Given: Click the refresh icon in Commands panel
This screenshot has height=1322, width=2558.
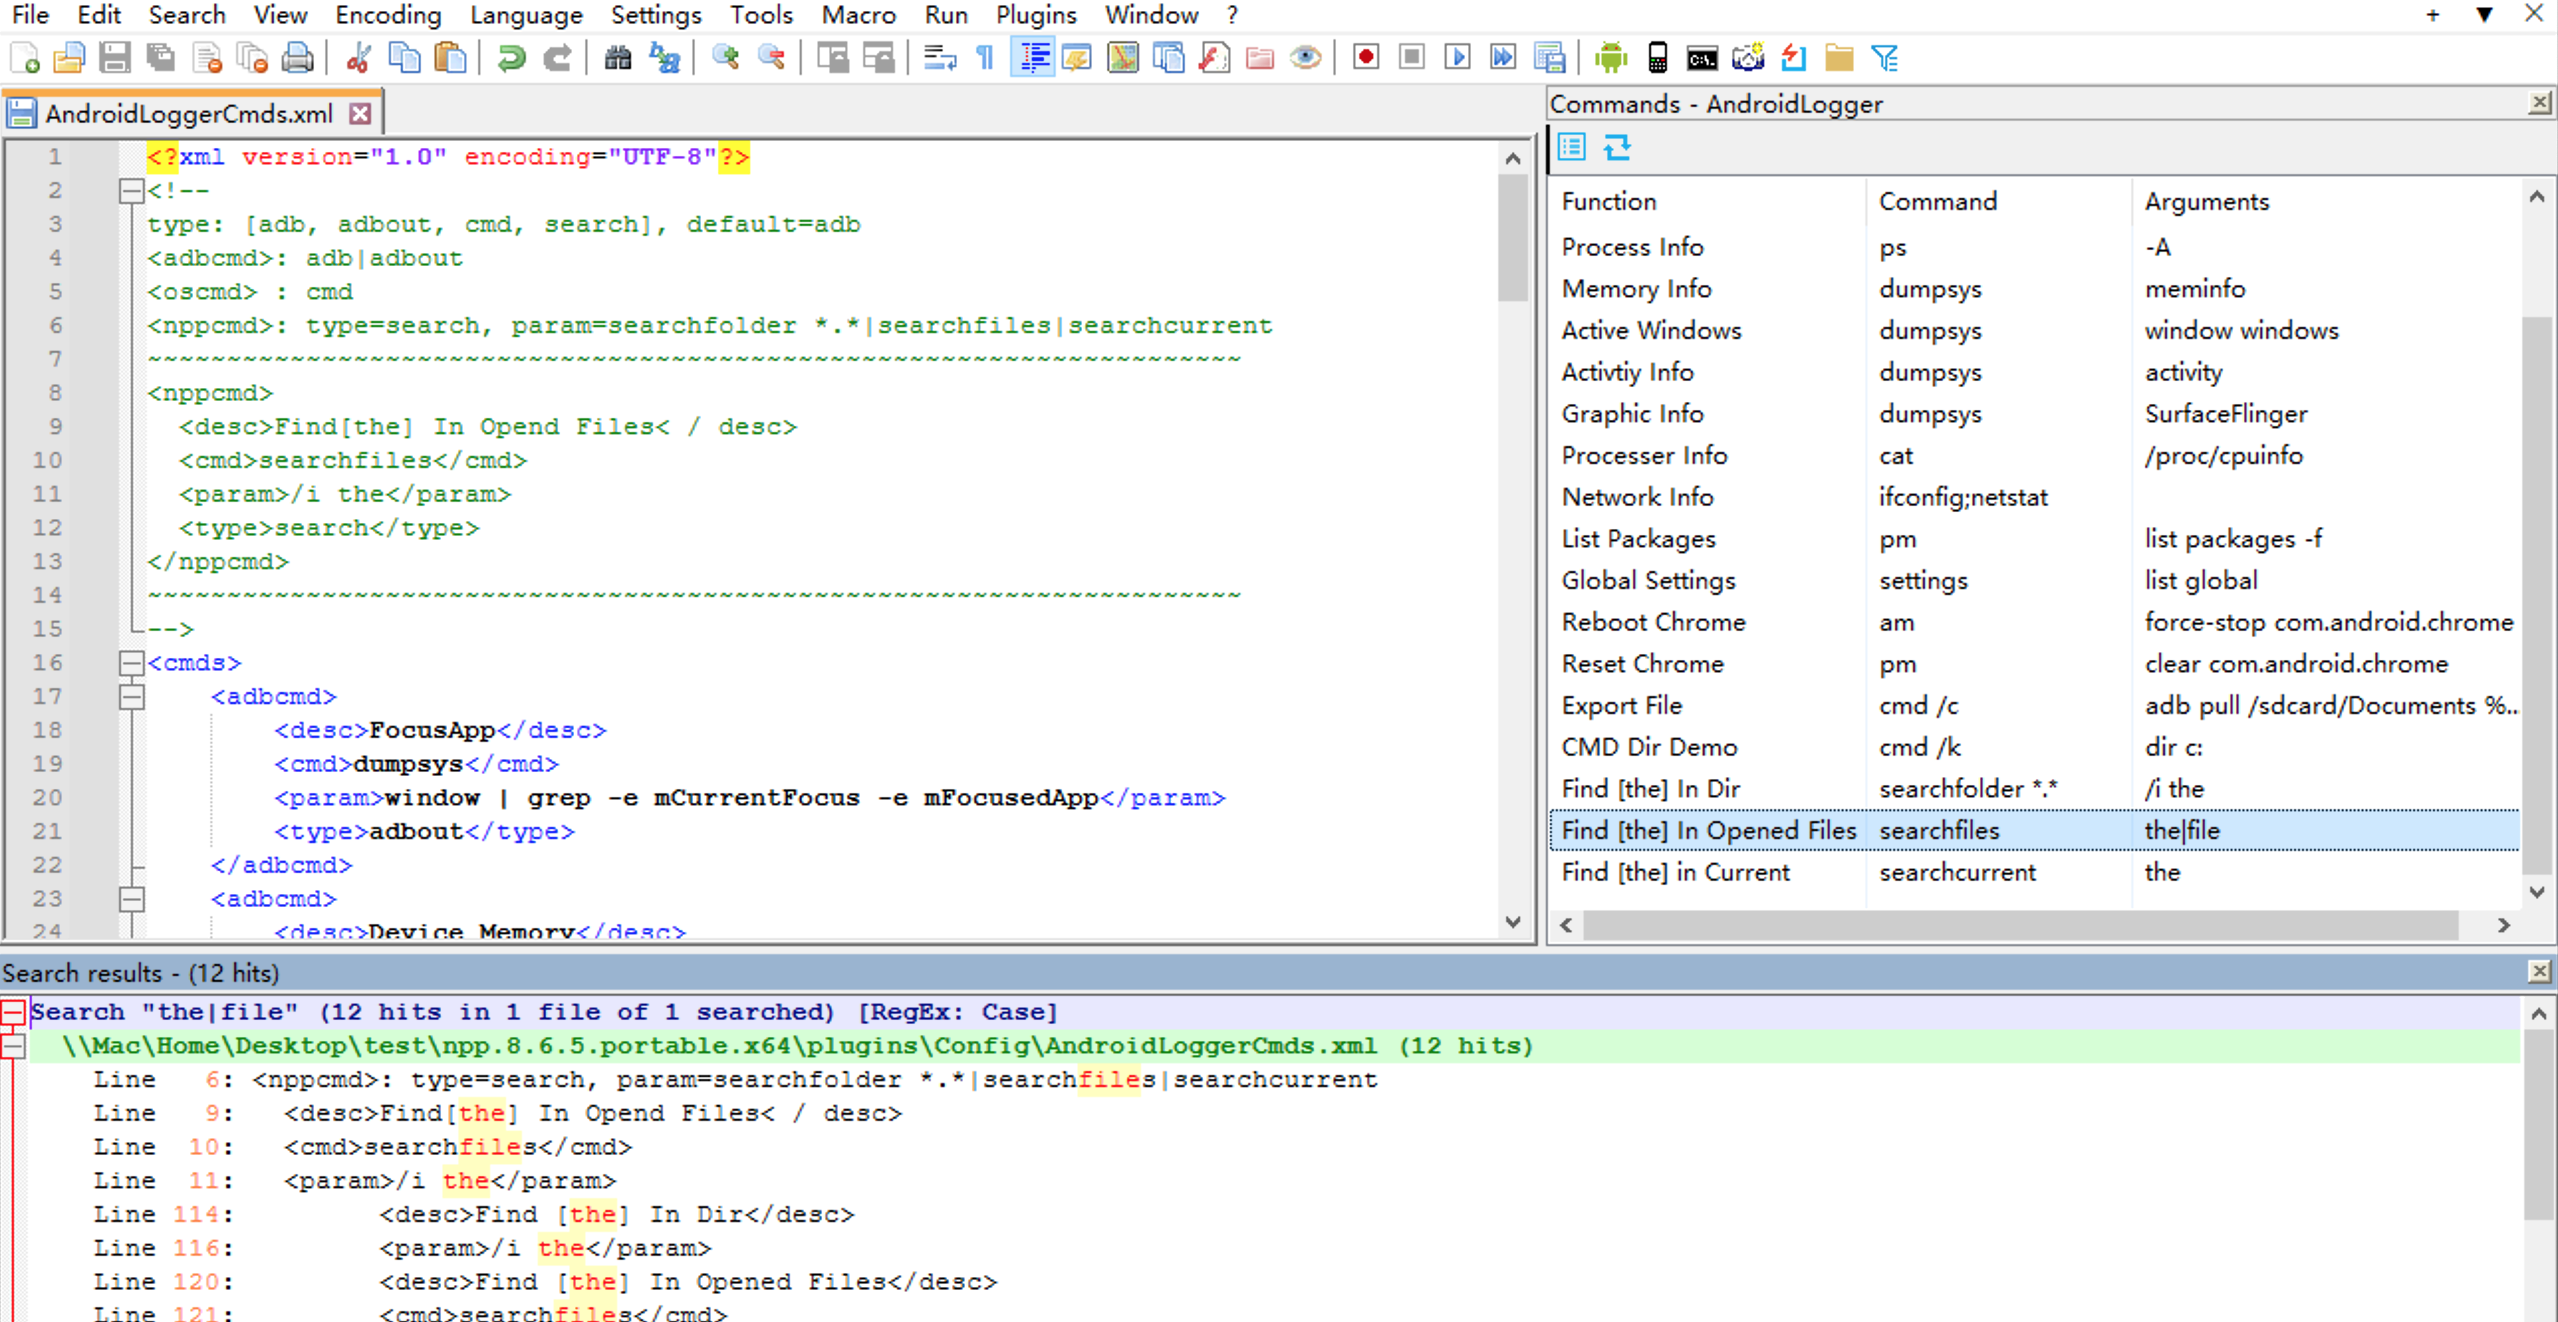Looking at the screenshot, I should (x=1617, y=148).
